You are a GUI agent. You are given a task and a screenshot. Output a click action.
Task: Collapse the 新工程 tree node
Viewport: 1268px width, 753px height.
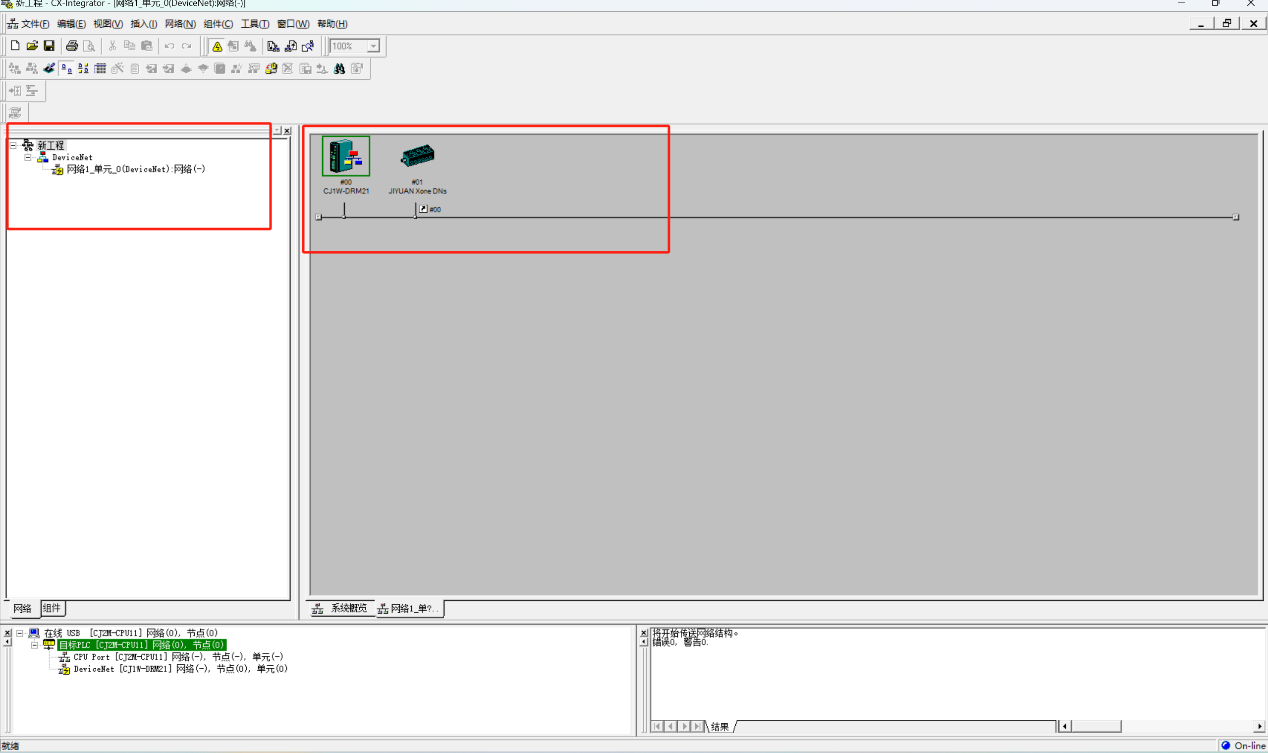13,145
